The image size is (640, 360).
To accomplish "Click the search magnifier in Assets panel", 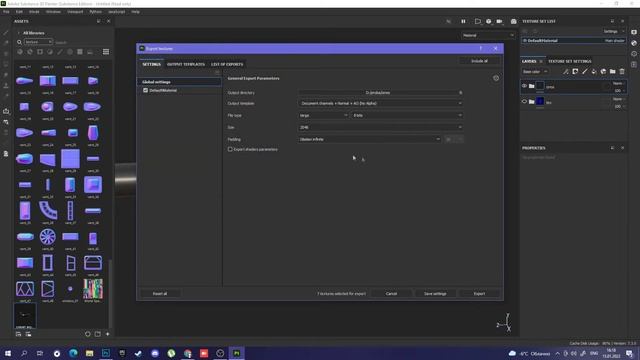I will [19, 42].
